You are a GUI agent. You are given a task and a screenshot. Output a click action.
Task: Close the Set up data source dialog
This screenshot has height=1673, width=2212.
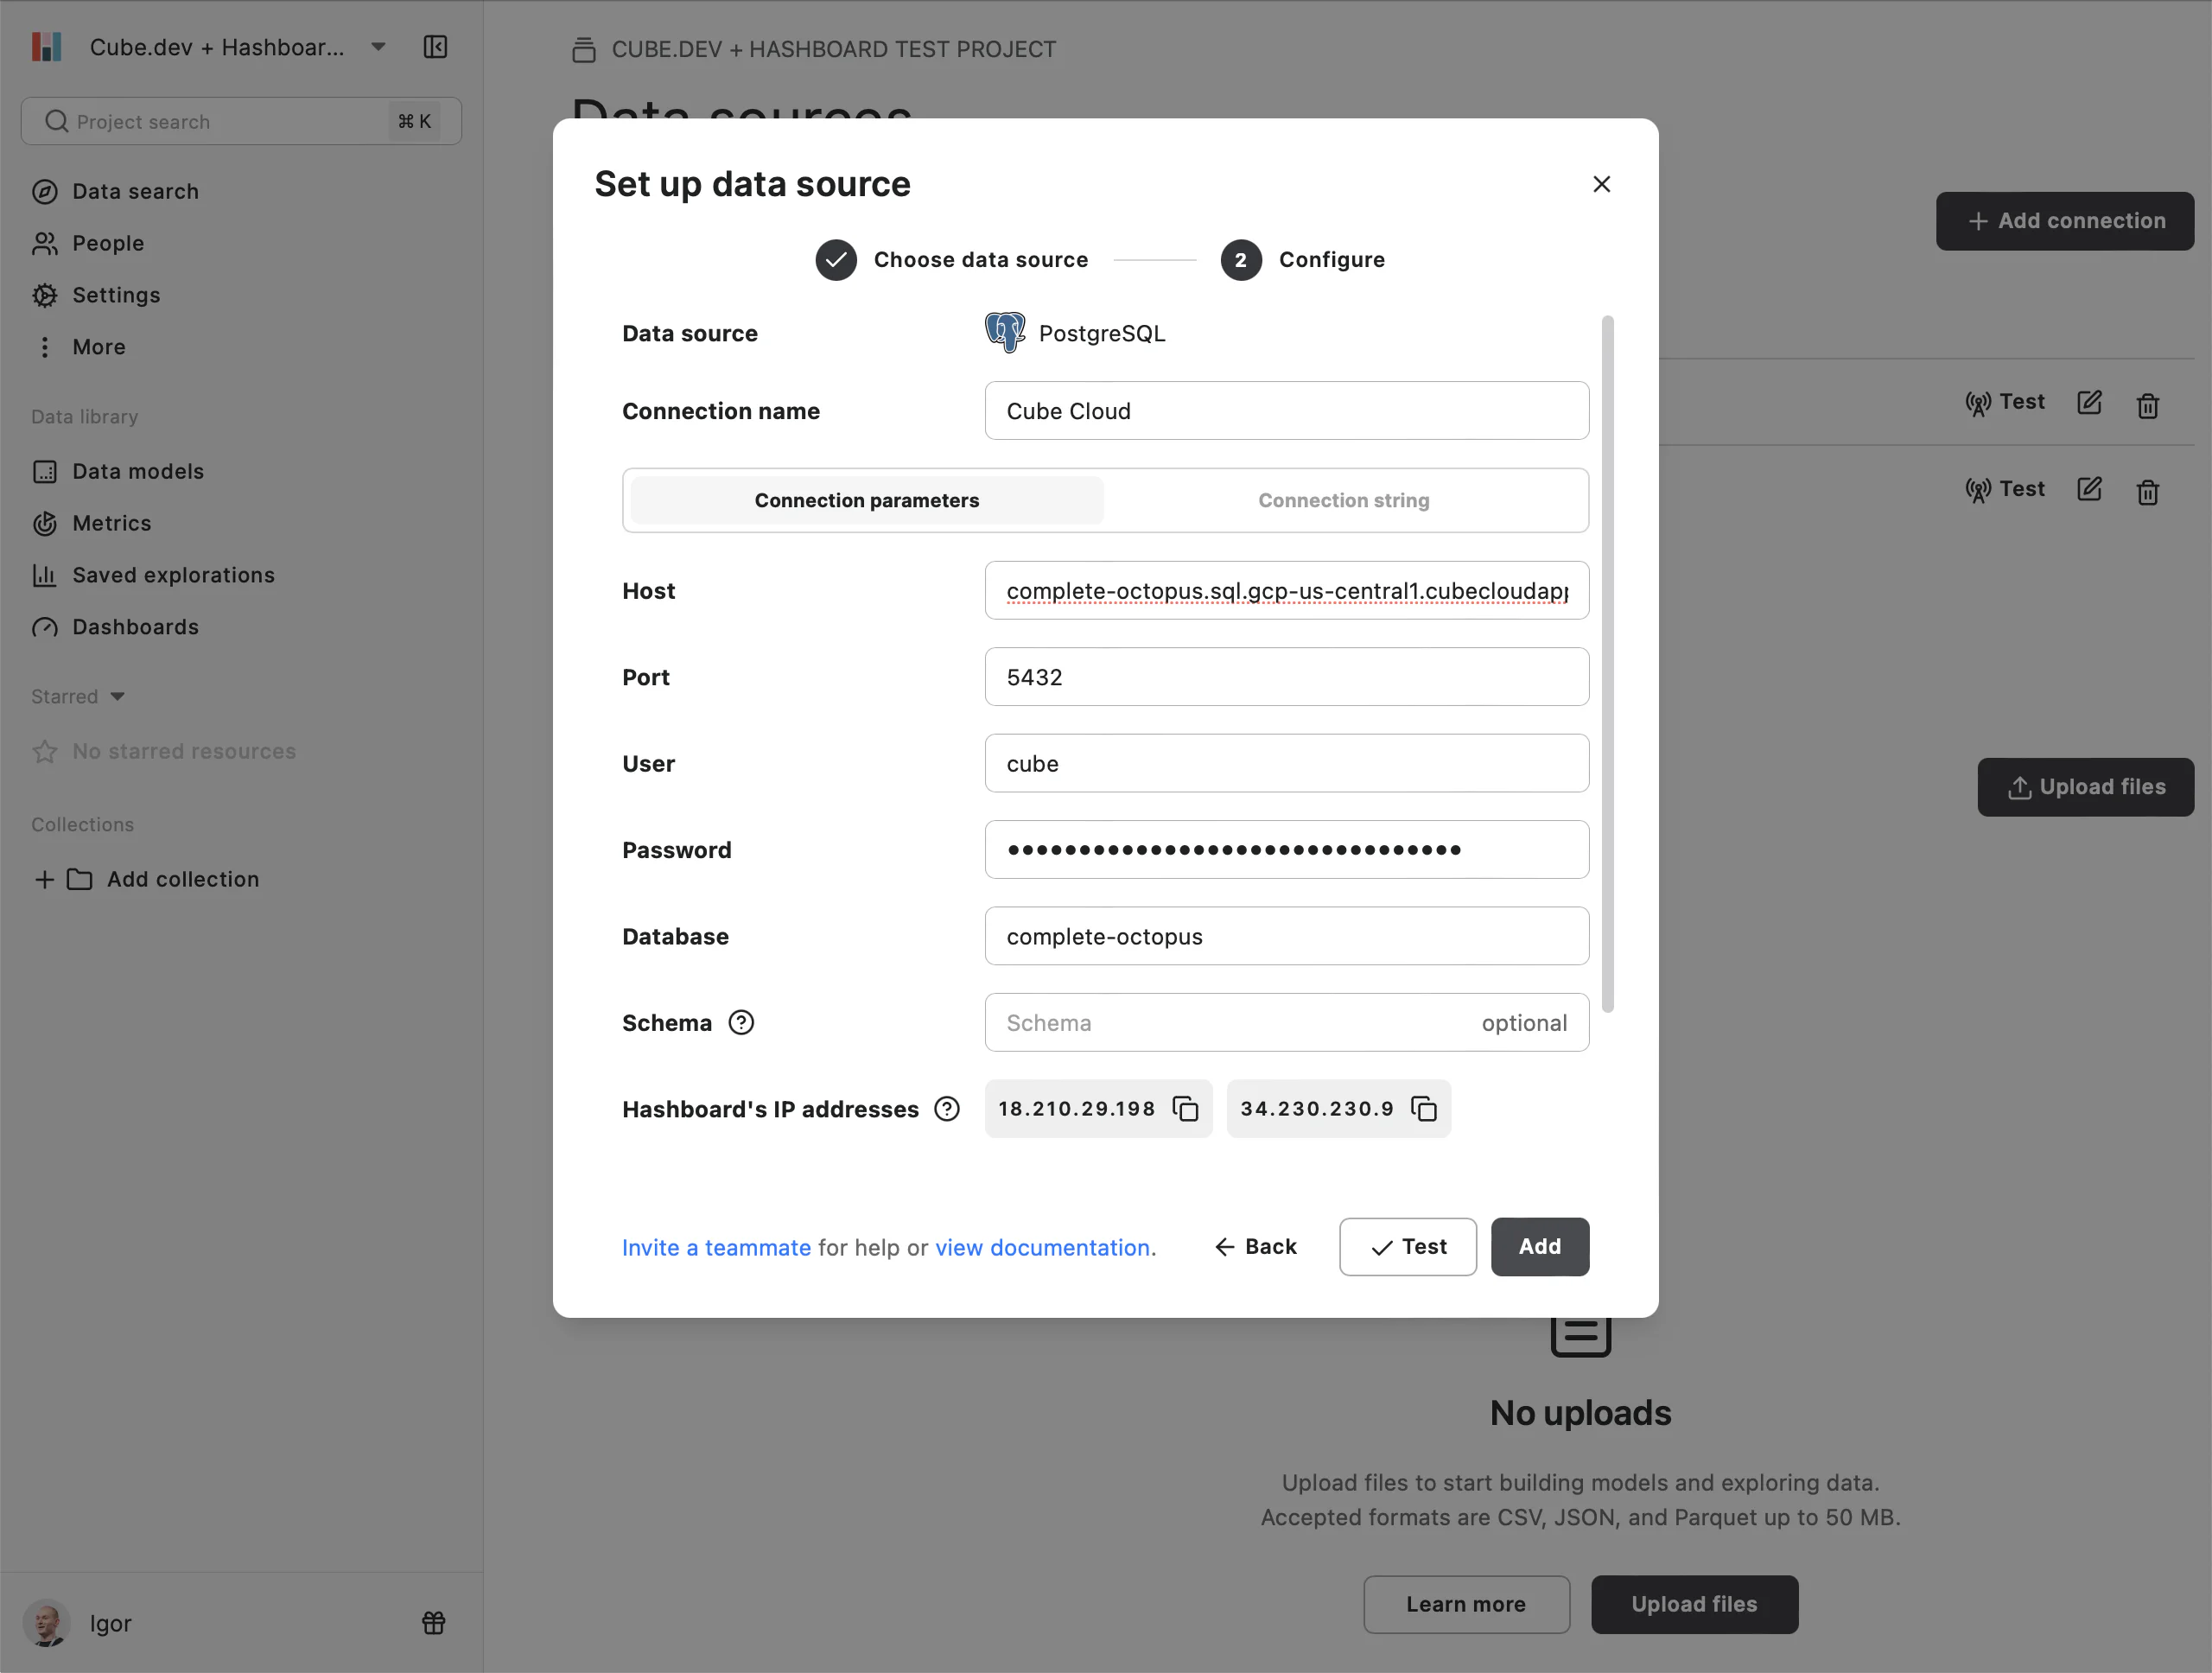[1601, 184]
